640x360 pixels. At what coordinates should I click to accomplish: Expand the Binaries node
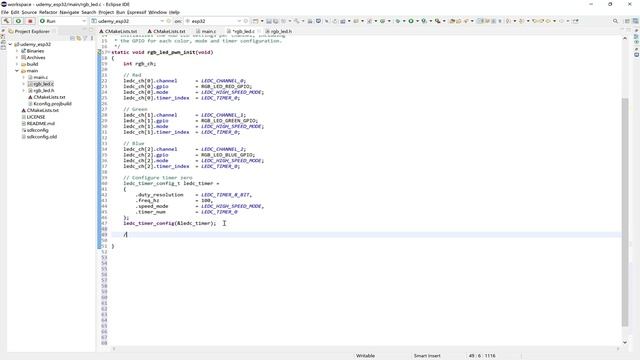point(17,51)
